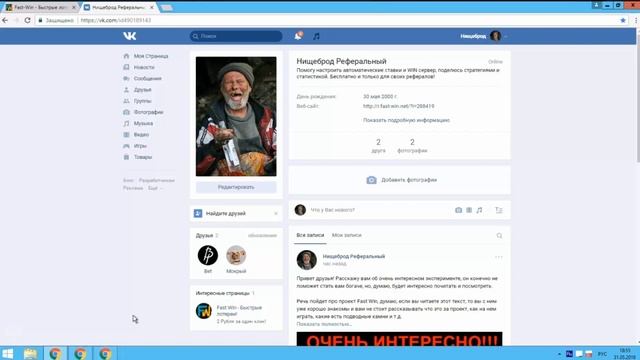
Task: Click Реклама footer link in sidebar
Action: [133, 188]
